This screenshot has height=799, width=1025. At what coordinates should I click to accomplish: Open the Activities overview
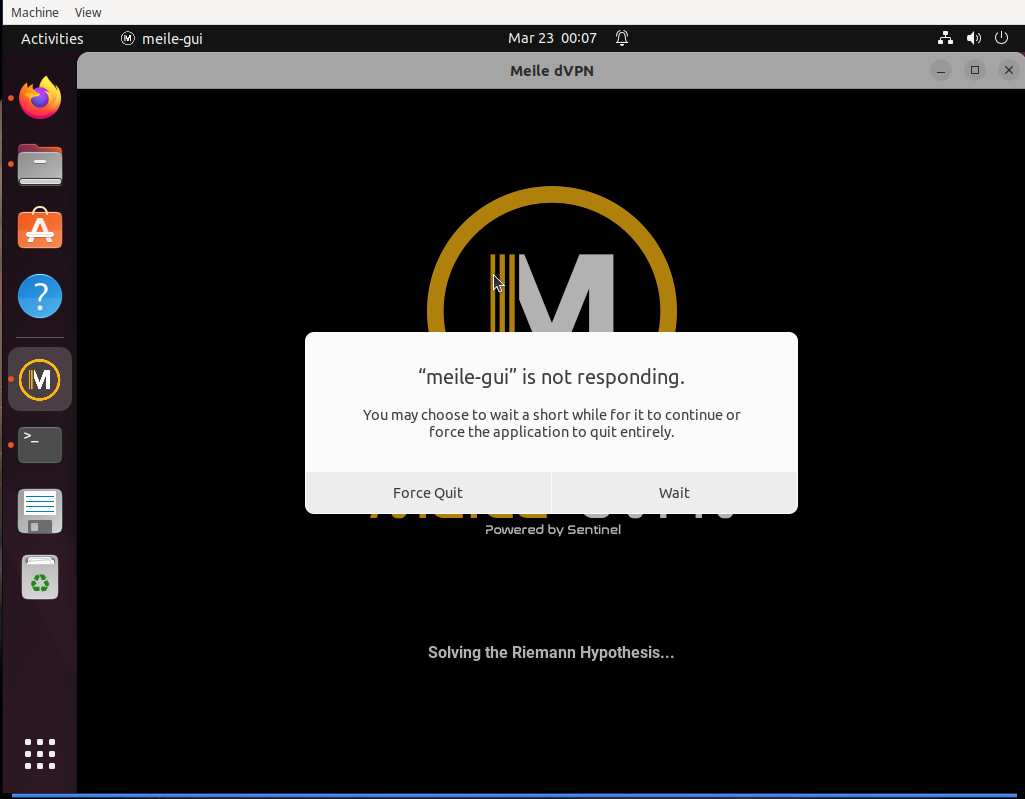click(x=54, y=38)
